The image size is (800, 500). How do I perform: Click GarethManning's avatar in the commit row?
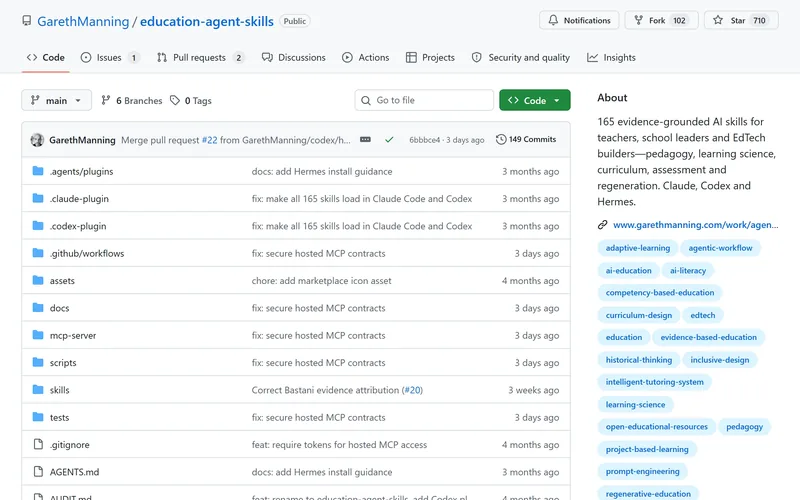(x=37, y=140)
